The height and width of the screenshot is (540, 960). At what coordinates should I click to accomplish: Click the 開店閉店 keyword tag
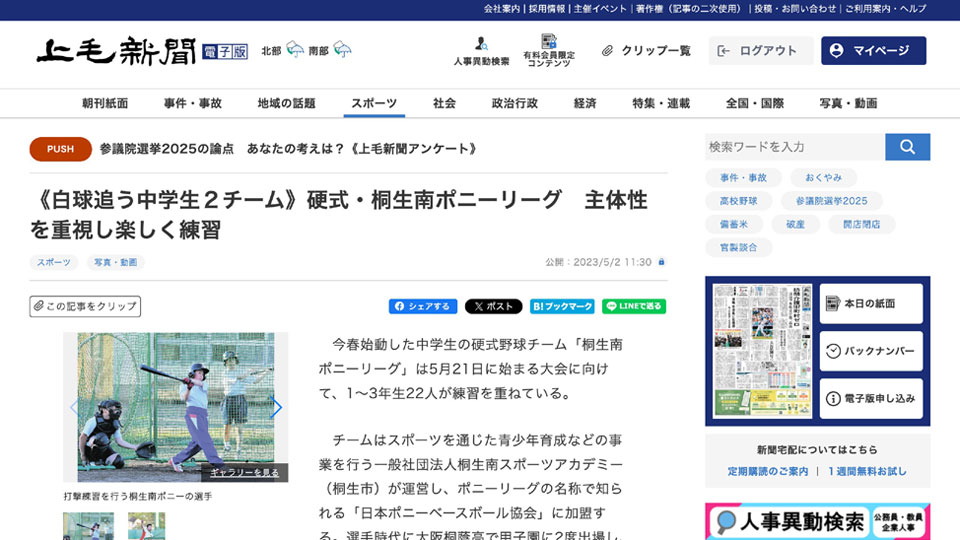(861, 224)
